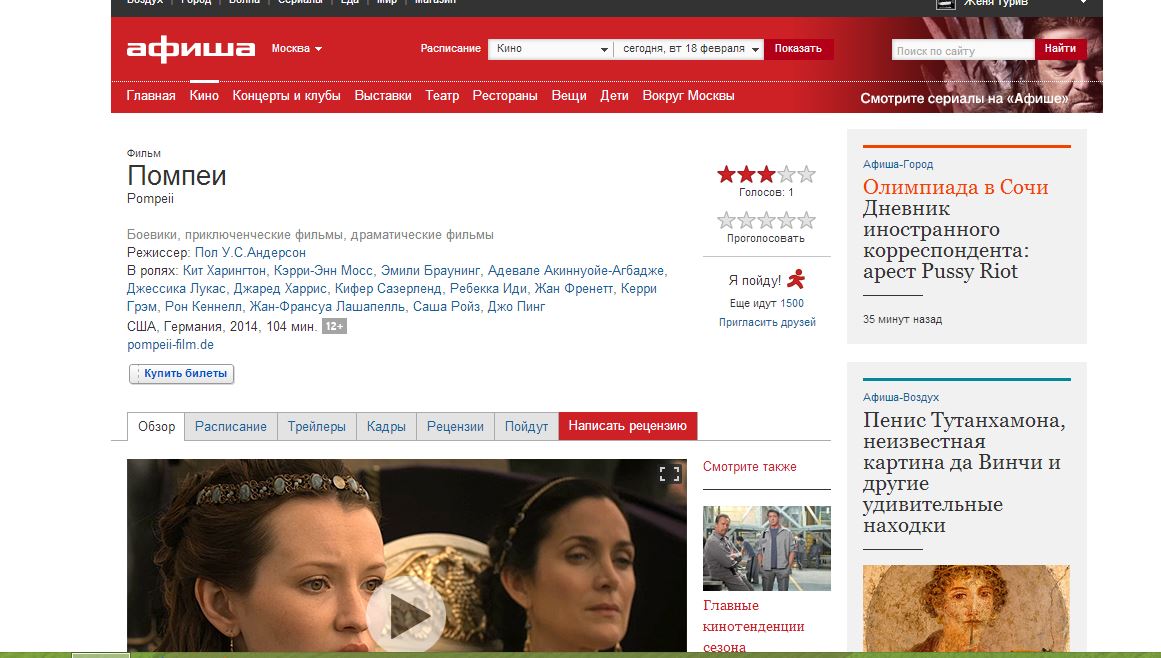Open the Театр section
Image resolution: width=1161 pixels, height=658 pixels.
click(442, 95)
